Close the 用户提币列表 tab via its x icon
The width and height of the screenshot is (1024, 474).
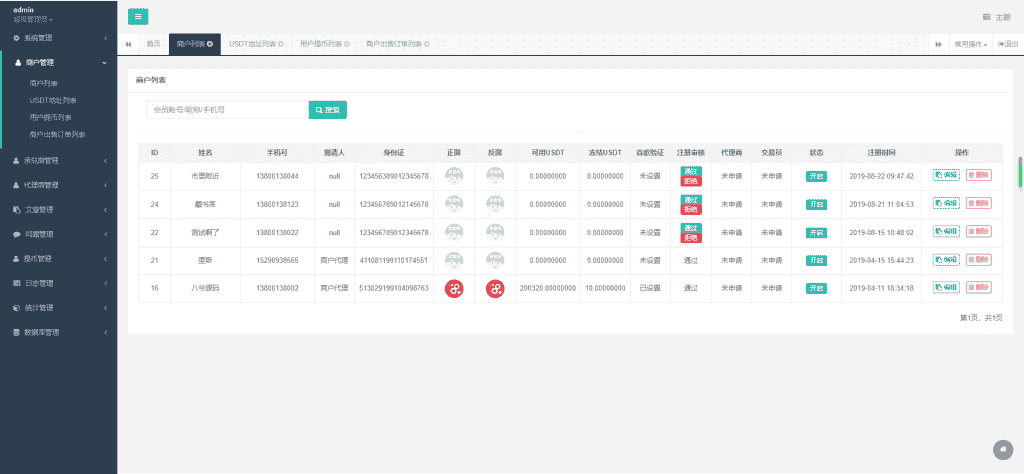coord(346,44)
